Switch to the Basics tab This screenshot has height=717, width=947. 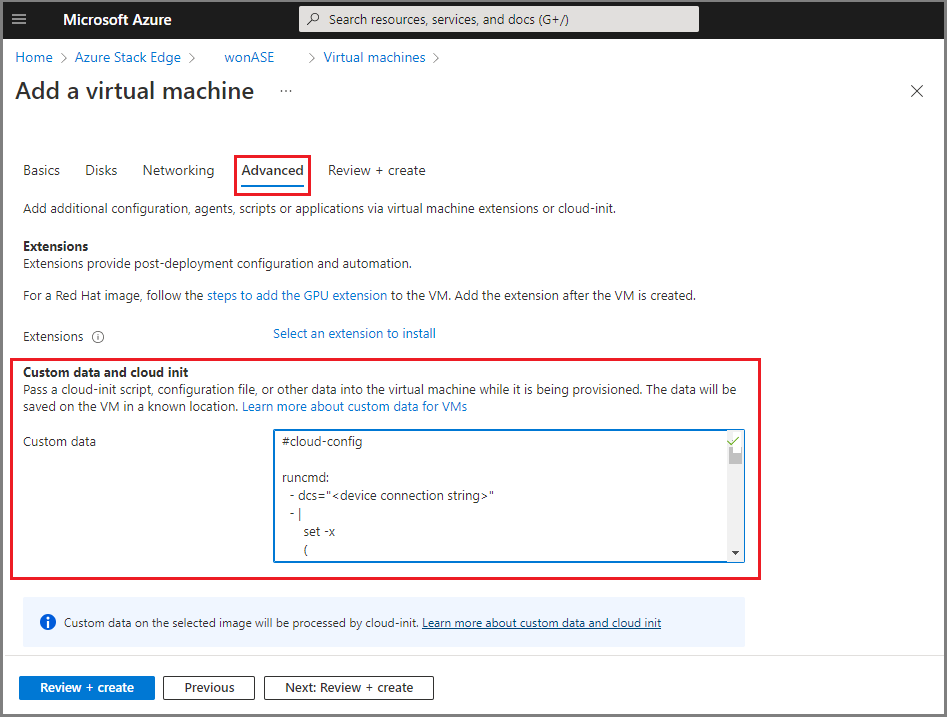(x=41, y=170)
